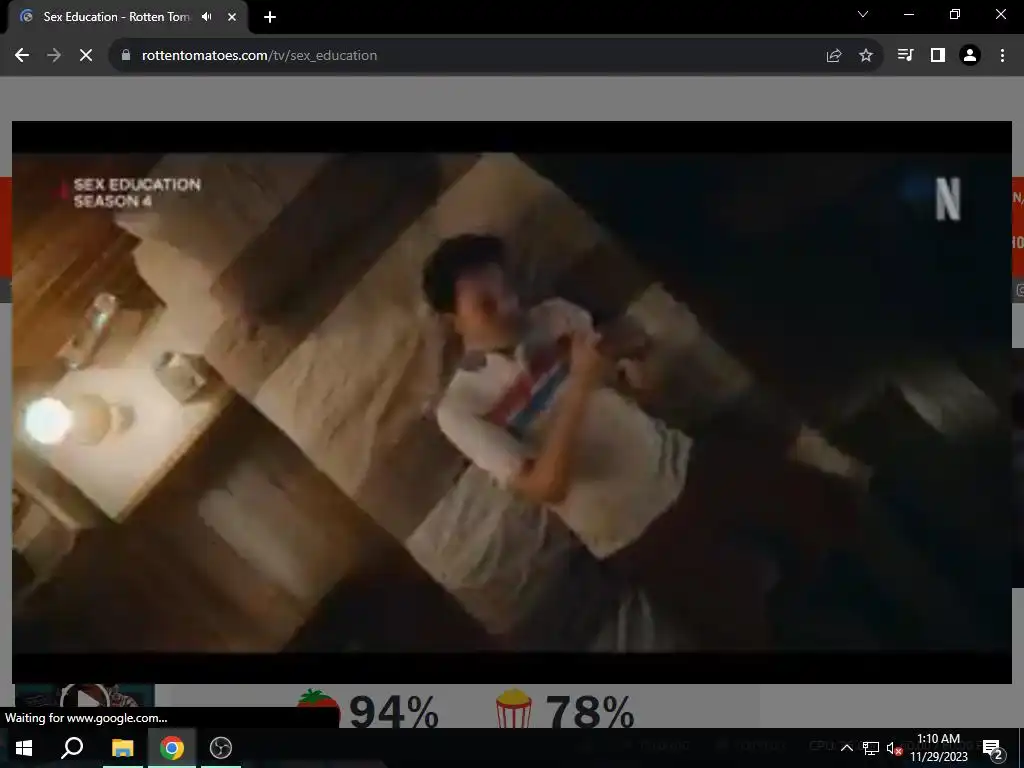
Task: Switch to Chrome in the taskbar
Action: point(172,748)
